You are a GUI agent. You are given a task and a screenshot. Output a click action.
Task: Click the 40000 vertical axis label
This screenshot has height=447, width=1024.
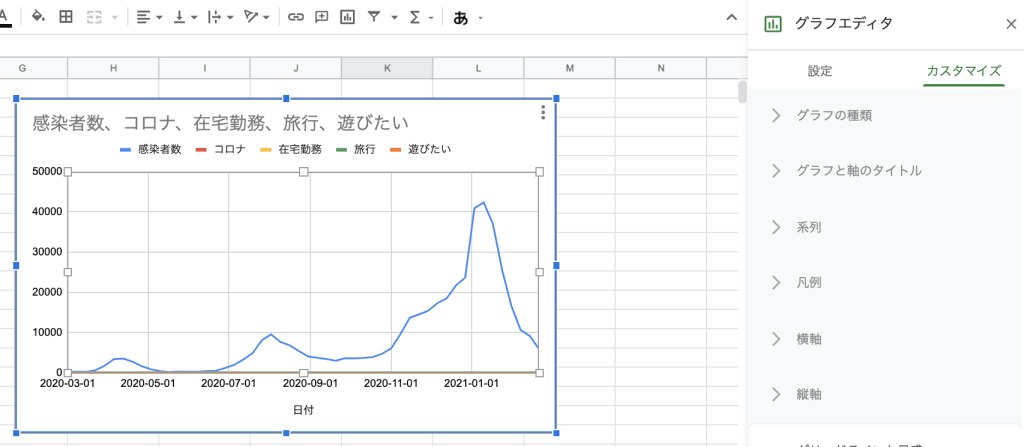pyautogui.click(x=47, y=211)
